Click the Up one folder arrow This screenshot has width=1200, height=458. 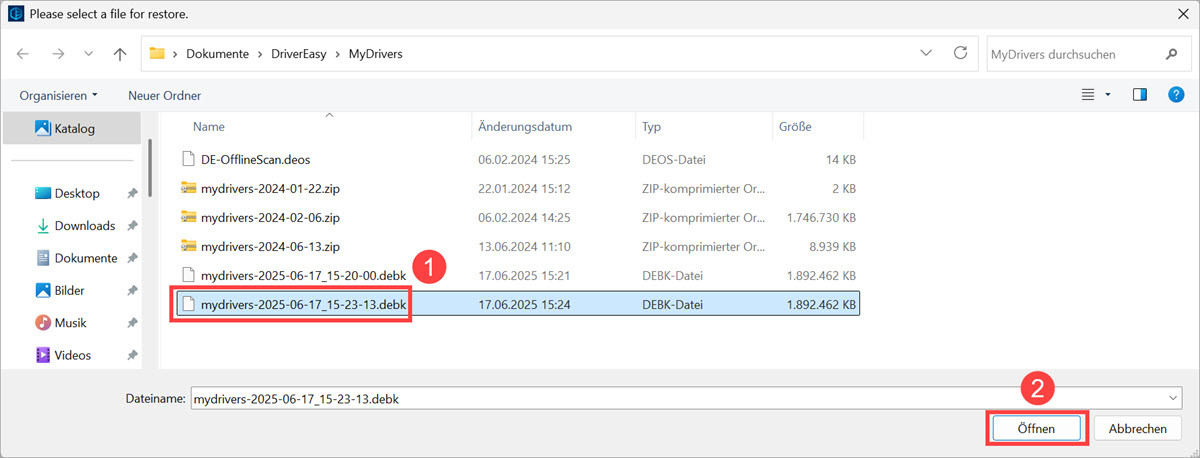[x=120, y=54]
